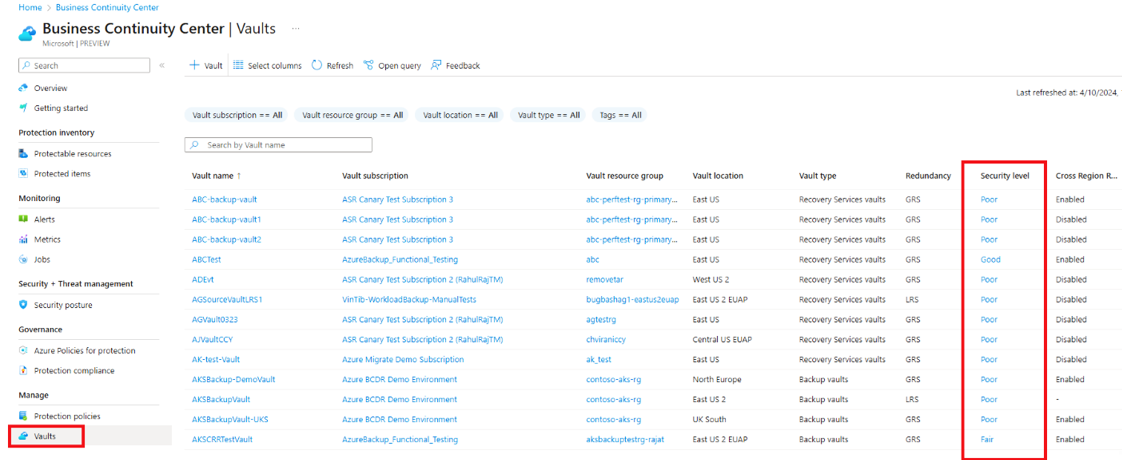Screen dimensions: 1122x460
Task: Click the Protectable resources icon
Action: point(24,154)
